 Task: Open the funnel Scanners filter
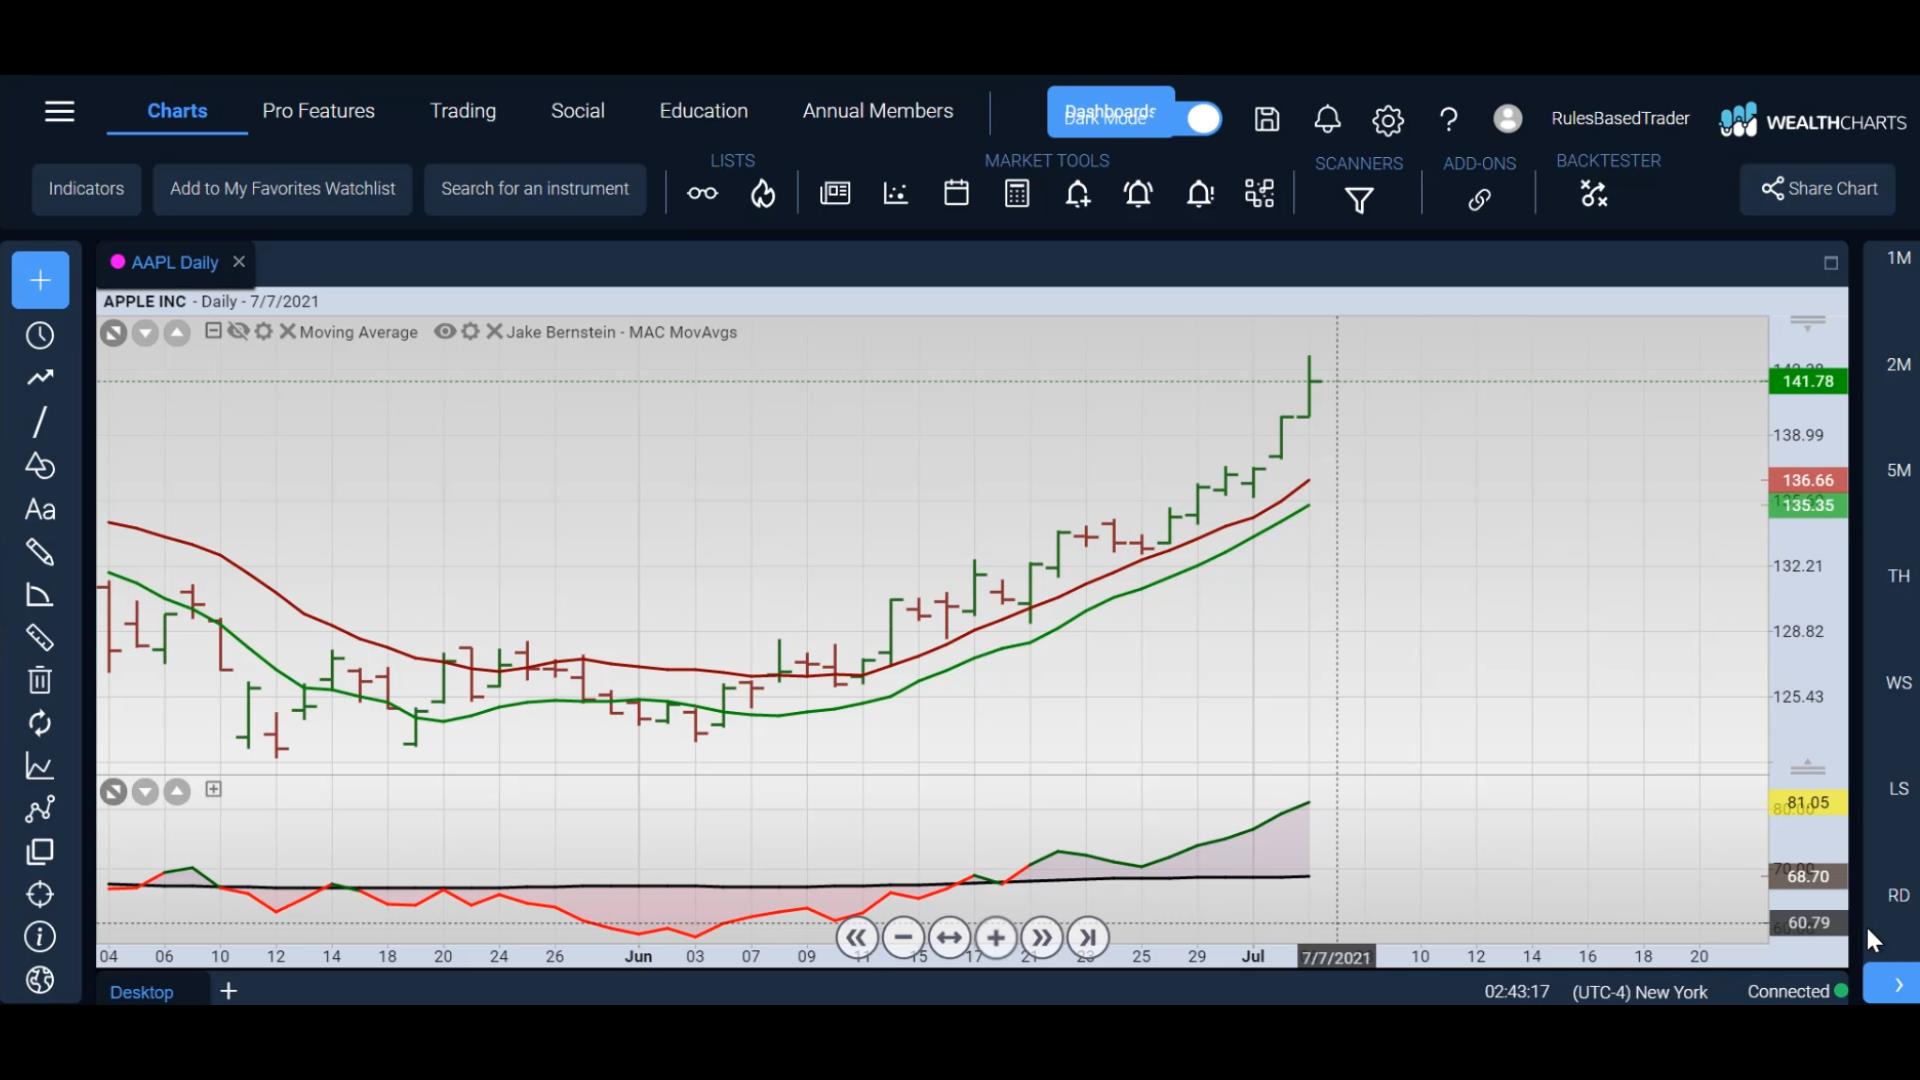pos(1359,201)
